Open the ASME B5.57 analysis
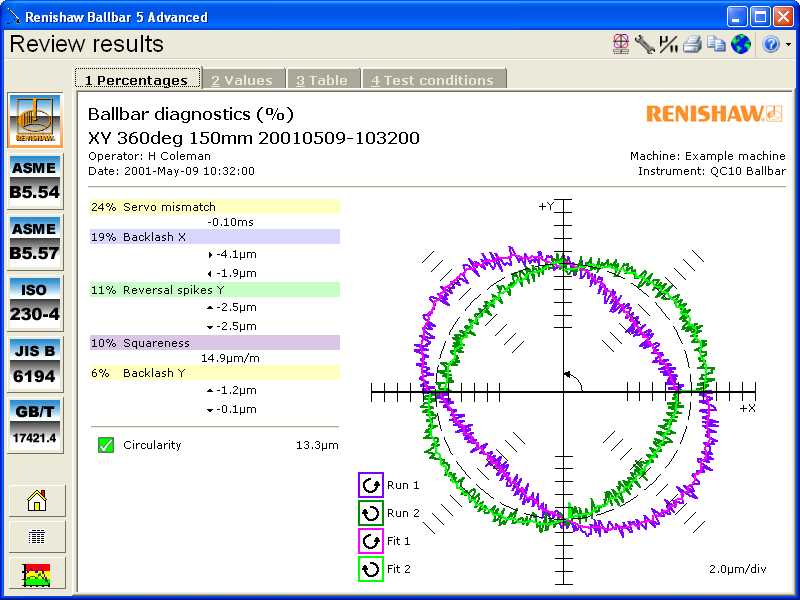 pos(35,242)
